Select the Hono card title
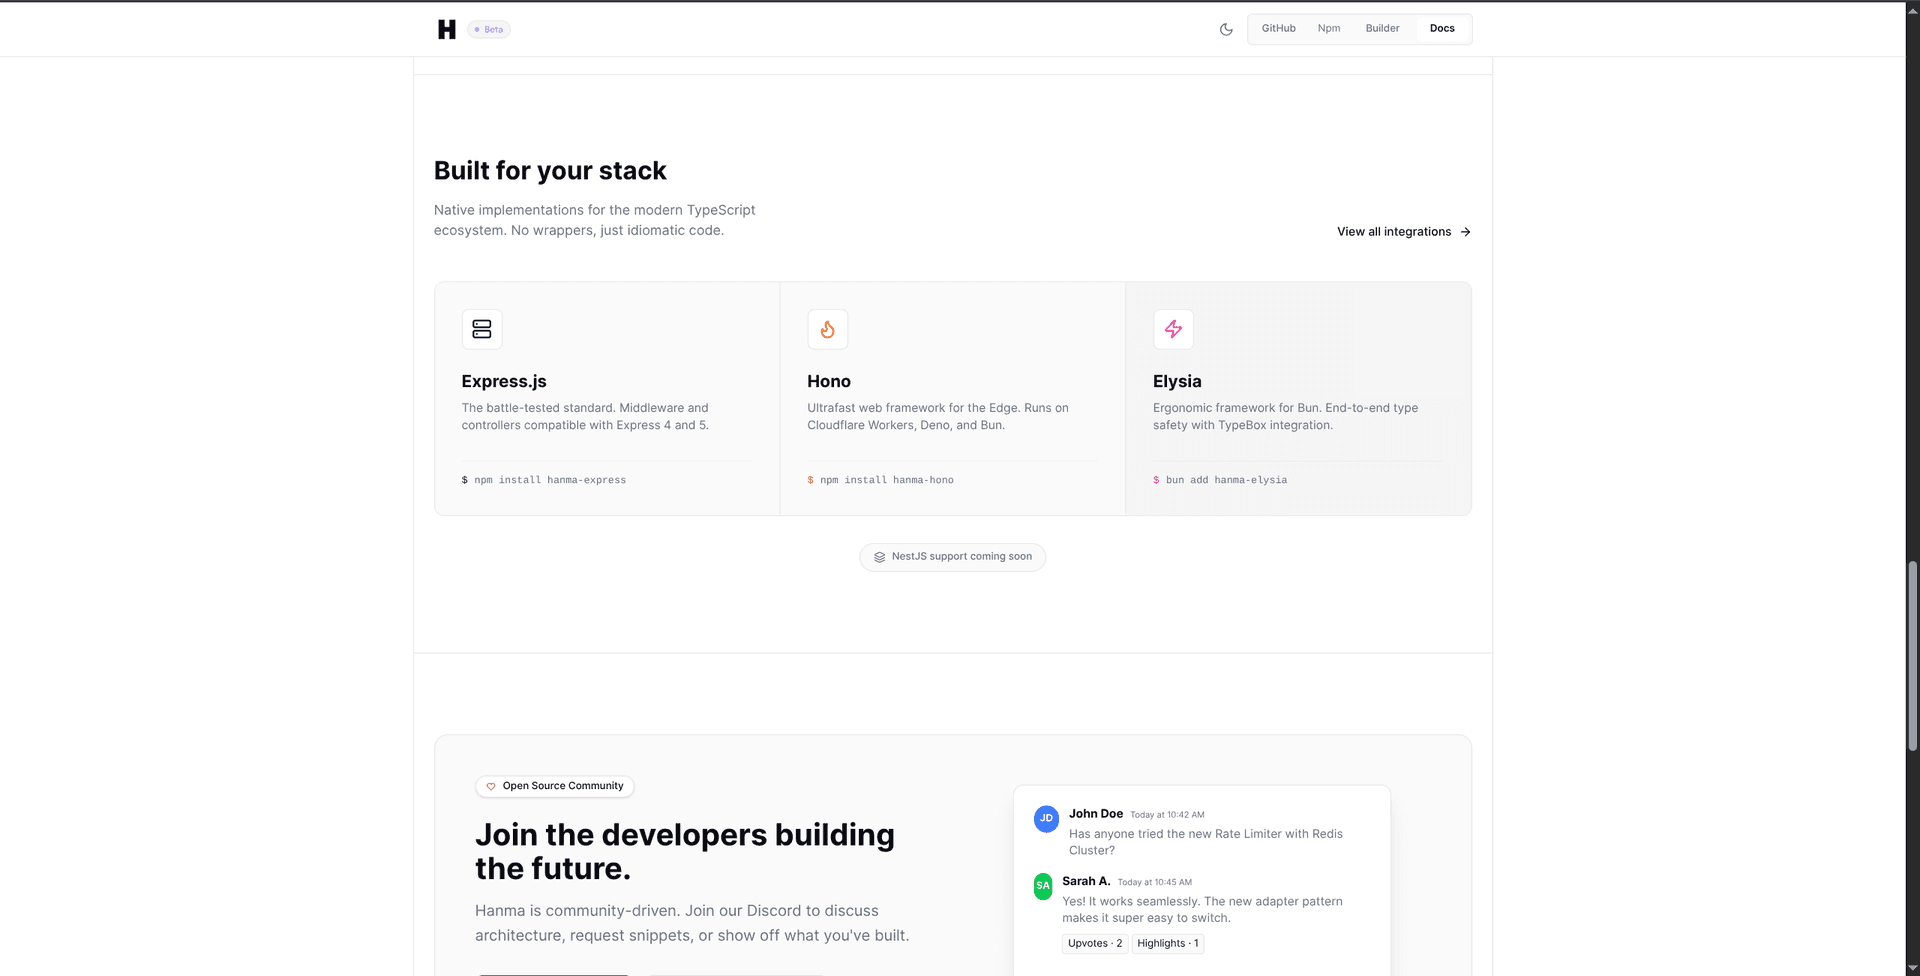 point(829,381)
